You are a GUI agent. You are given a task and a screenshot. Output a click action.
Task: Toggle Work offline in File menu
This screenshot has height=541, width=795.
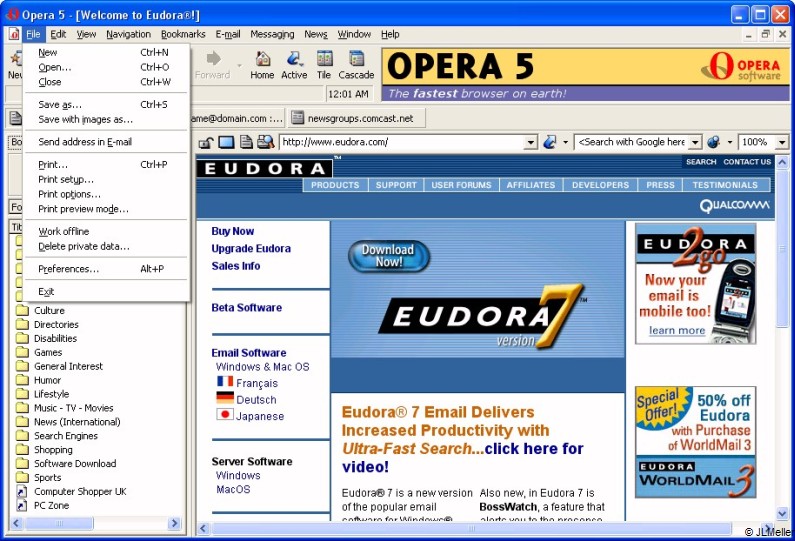106,231
